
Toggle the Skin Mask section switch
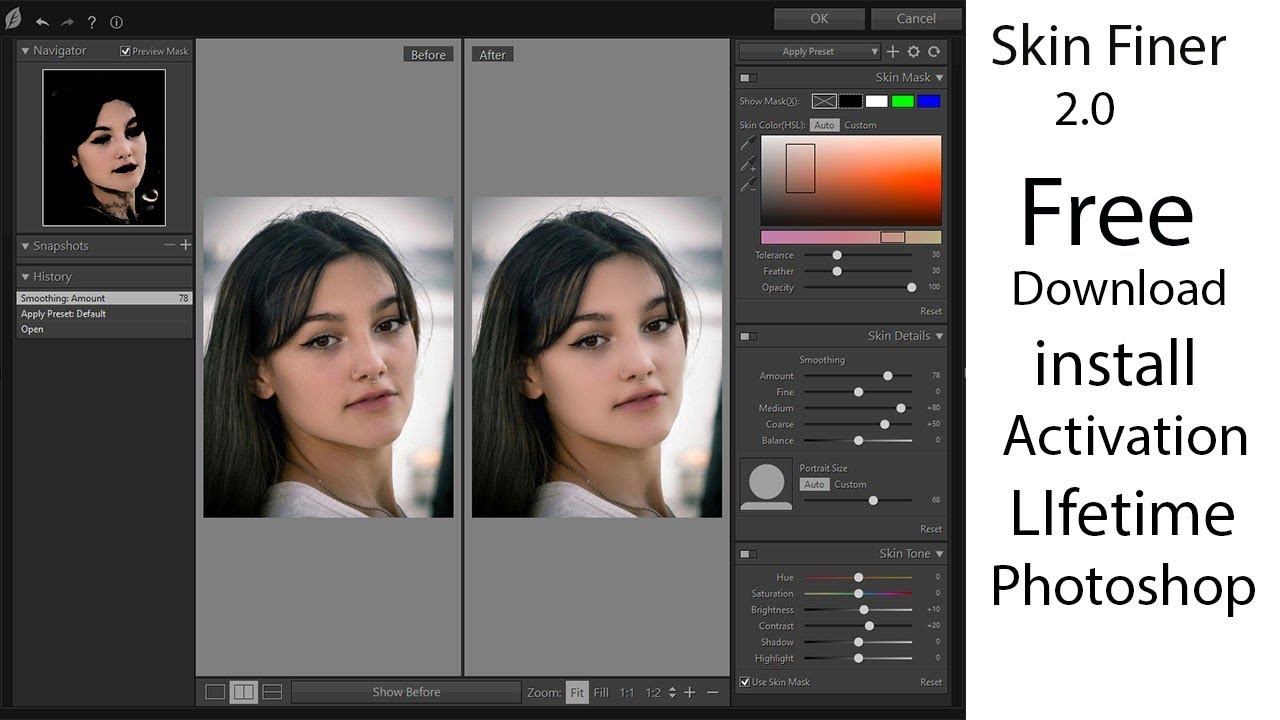748,77
